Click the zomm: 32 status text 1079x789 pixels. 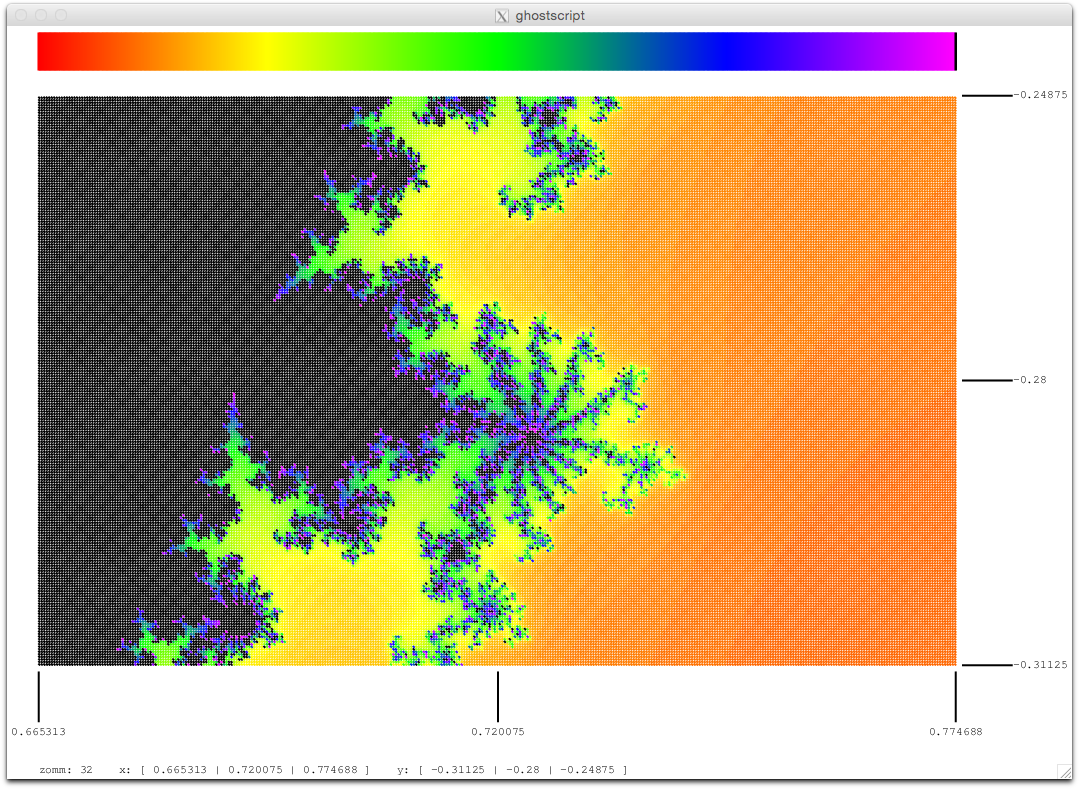[66, 770]
